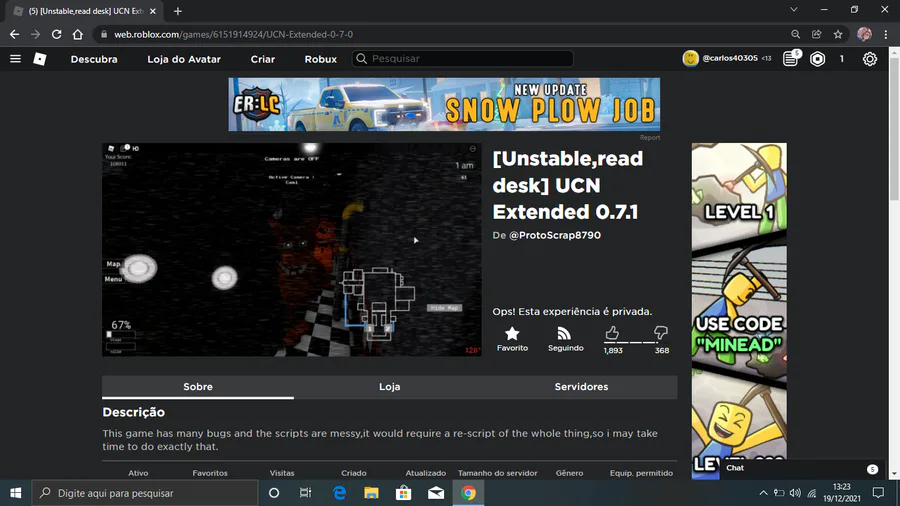Open the Robux page
Image resolution: width=900 pixels, height=506 pixels.
pos(320,59)
